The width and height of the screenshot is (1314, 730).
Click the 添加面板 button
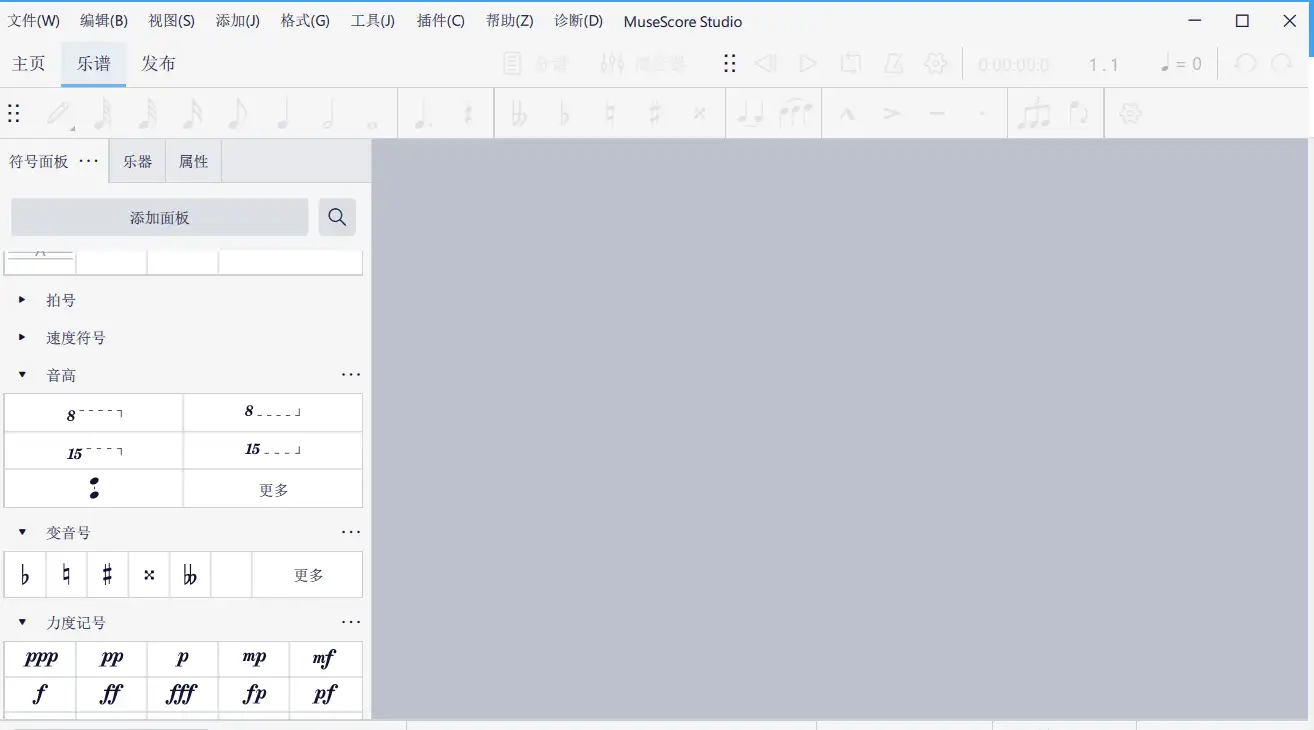coord(160,217)
